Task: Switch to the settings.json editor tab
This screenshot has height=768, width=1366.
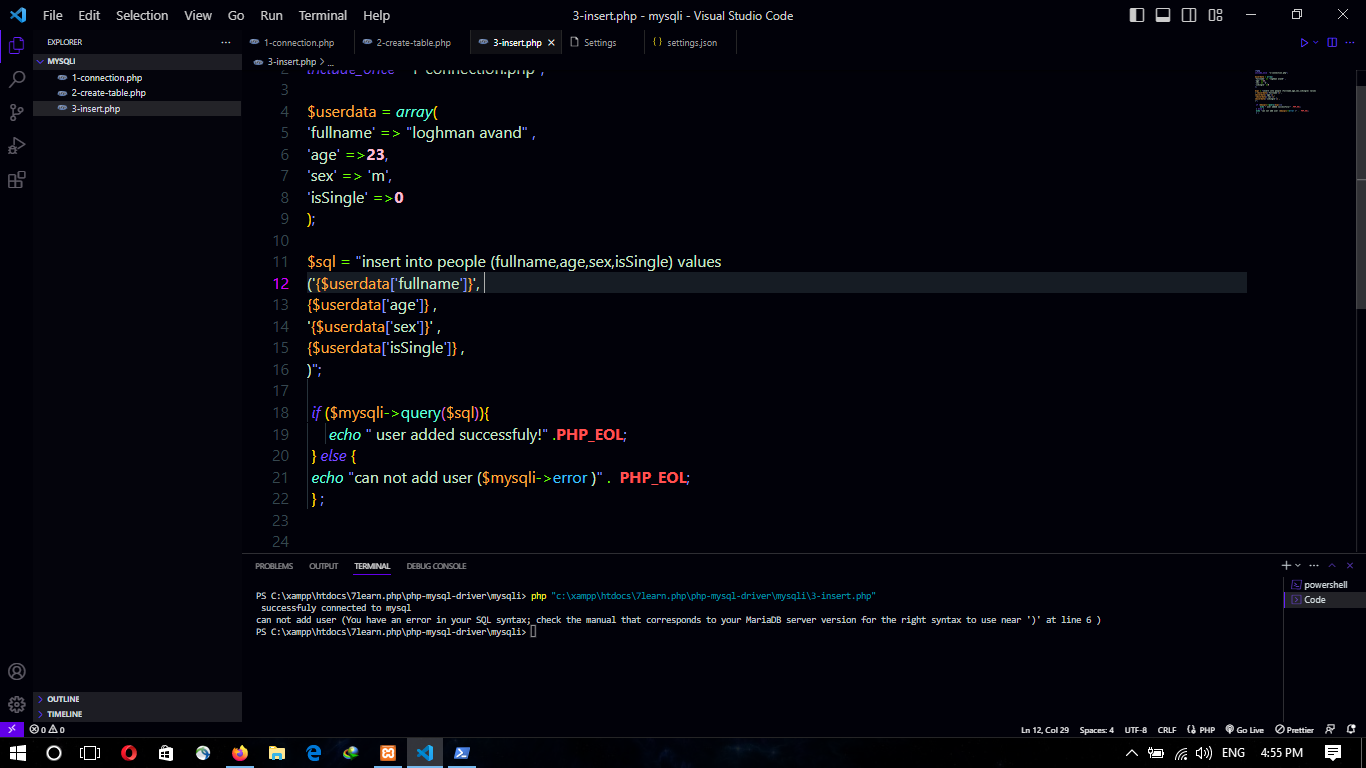Action: click(692, 43)
